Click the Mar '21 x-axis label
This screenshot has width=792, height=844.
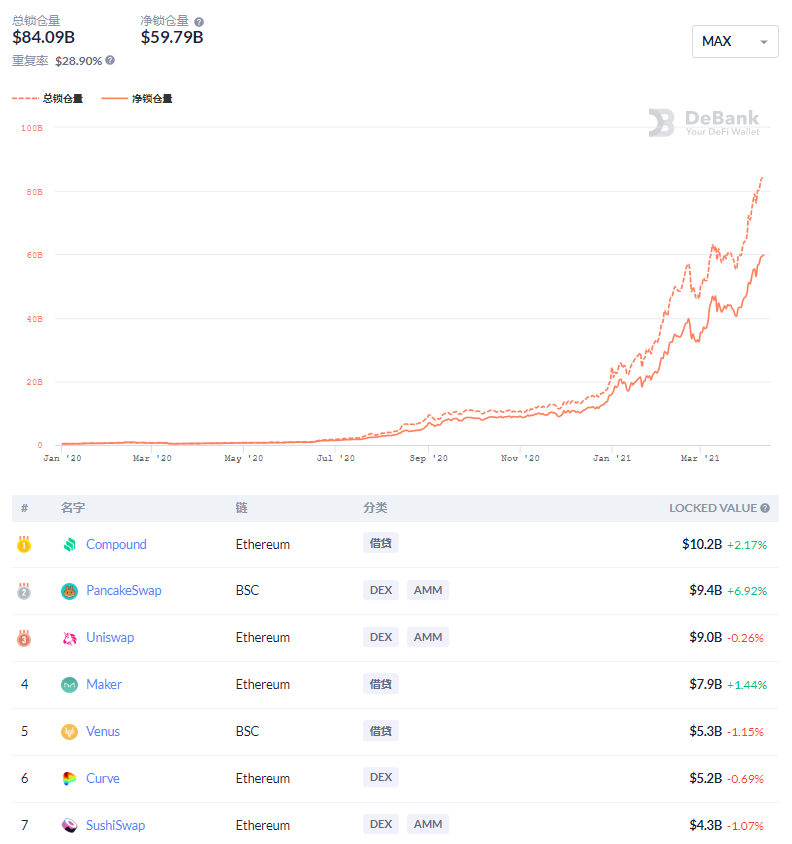(700, 458)
